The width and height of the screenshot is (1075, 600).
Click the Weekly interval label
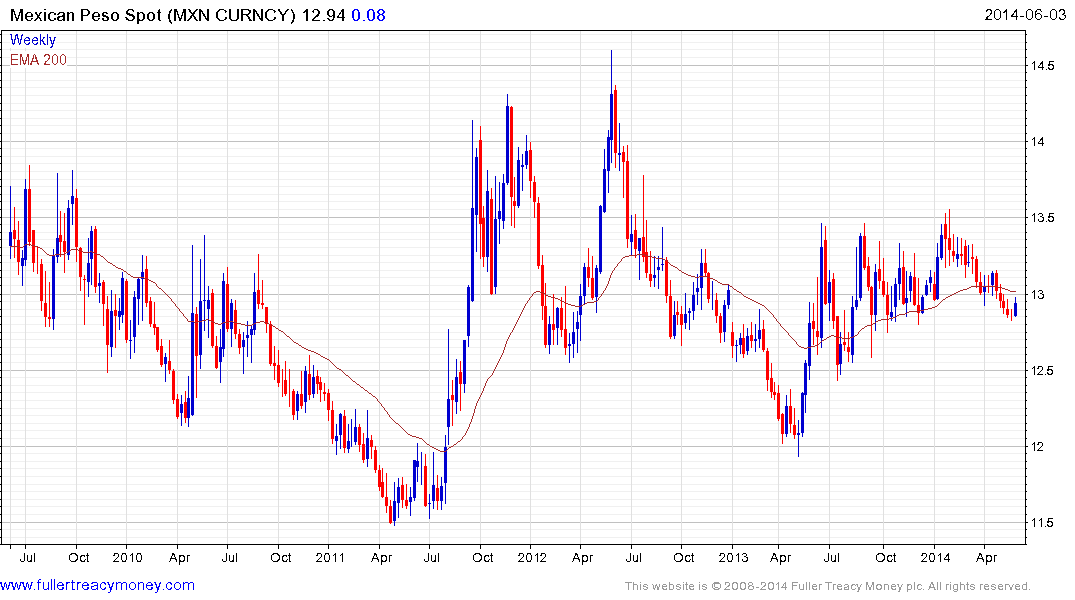[x=33, y=40]
